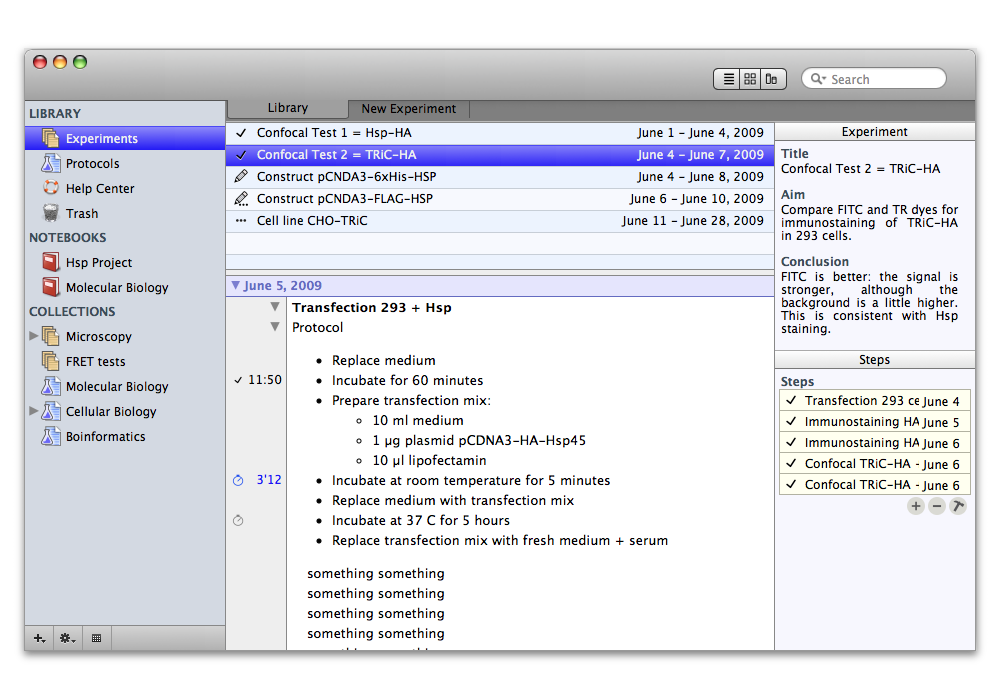Click the Search field

pos(874,79)
